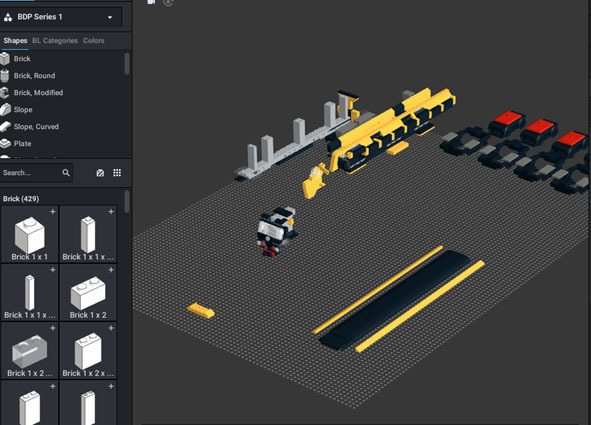Pick the Brick 1 x 1 thumbnail
The width and height of the screenshot is (591, 425).
[x=29, y=234]
